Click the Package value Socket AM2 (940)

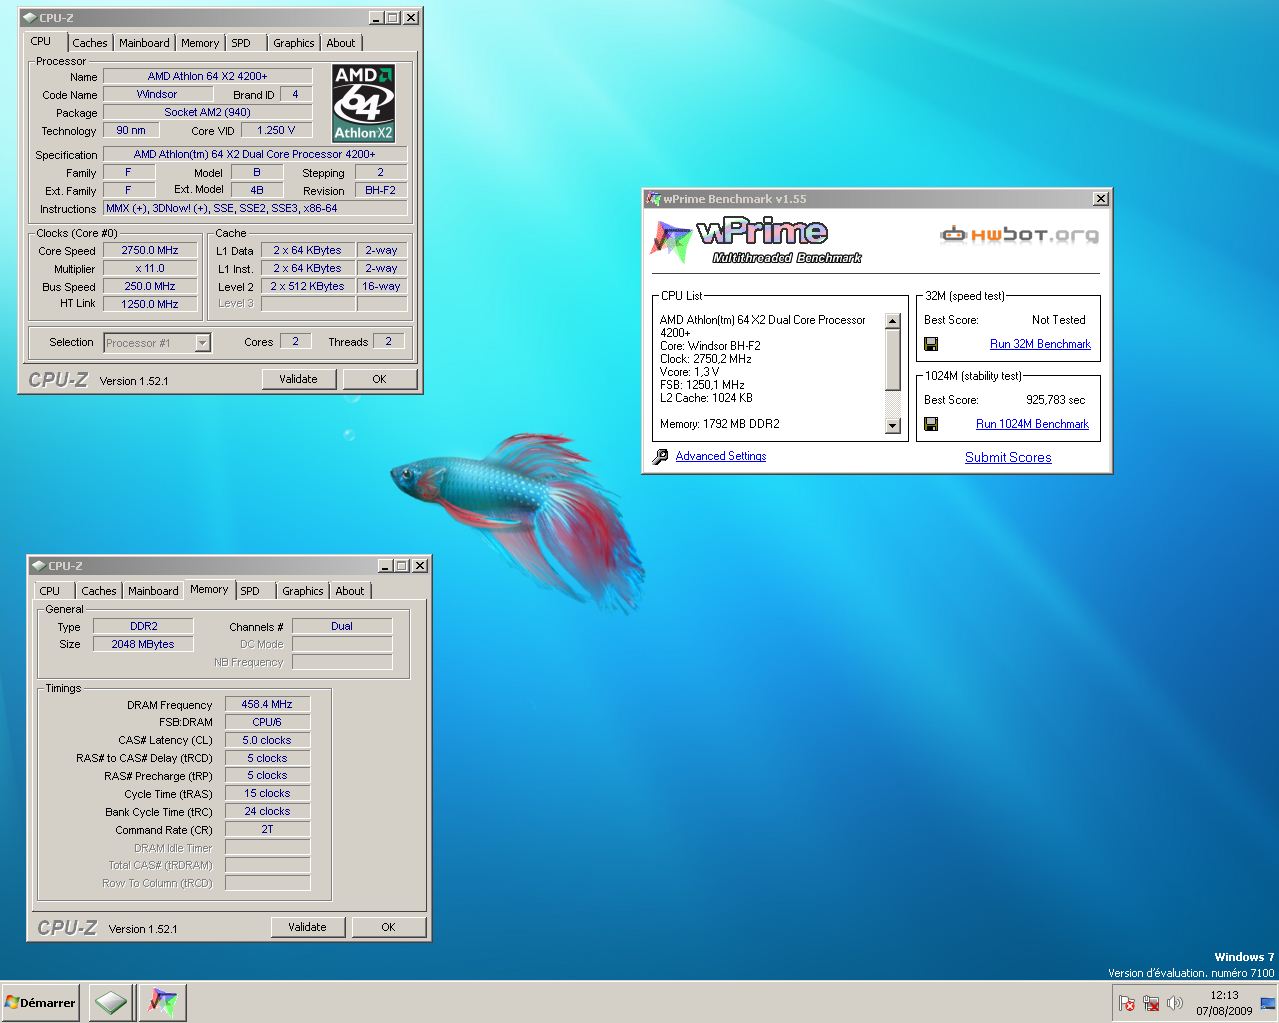tap(208, 112)
